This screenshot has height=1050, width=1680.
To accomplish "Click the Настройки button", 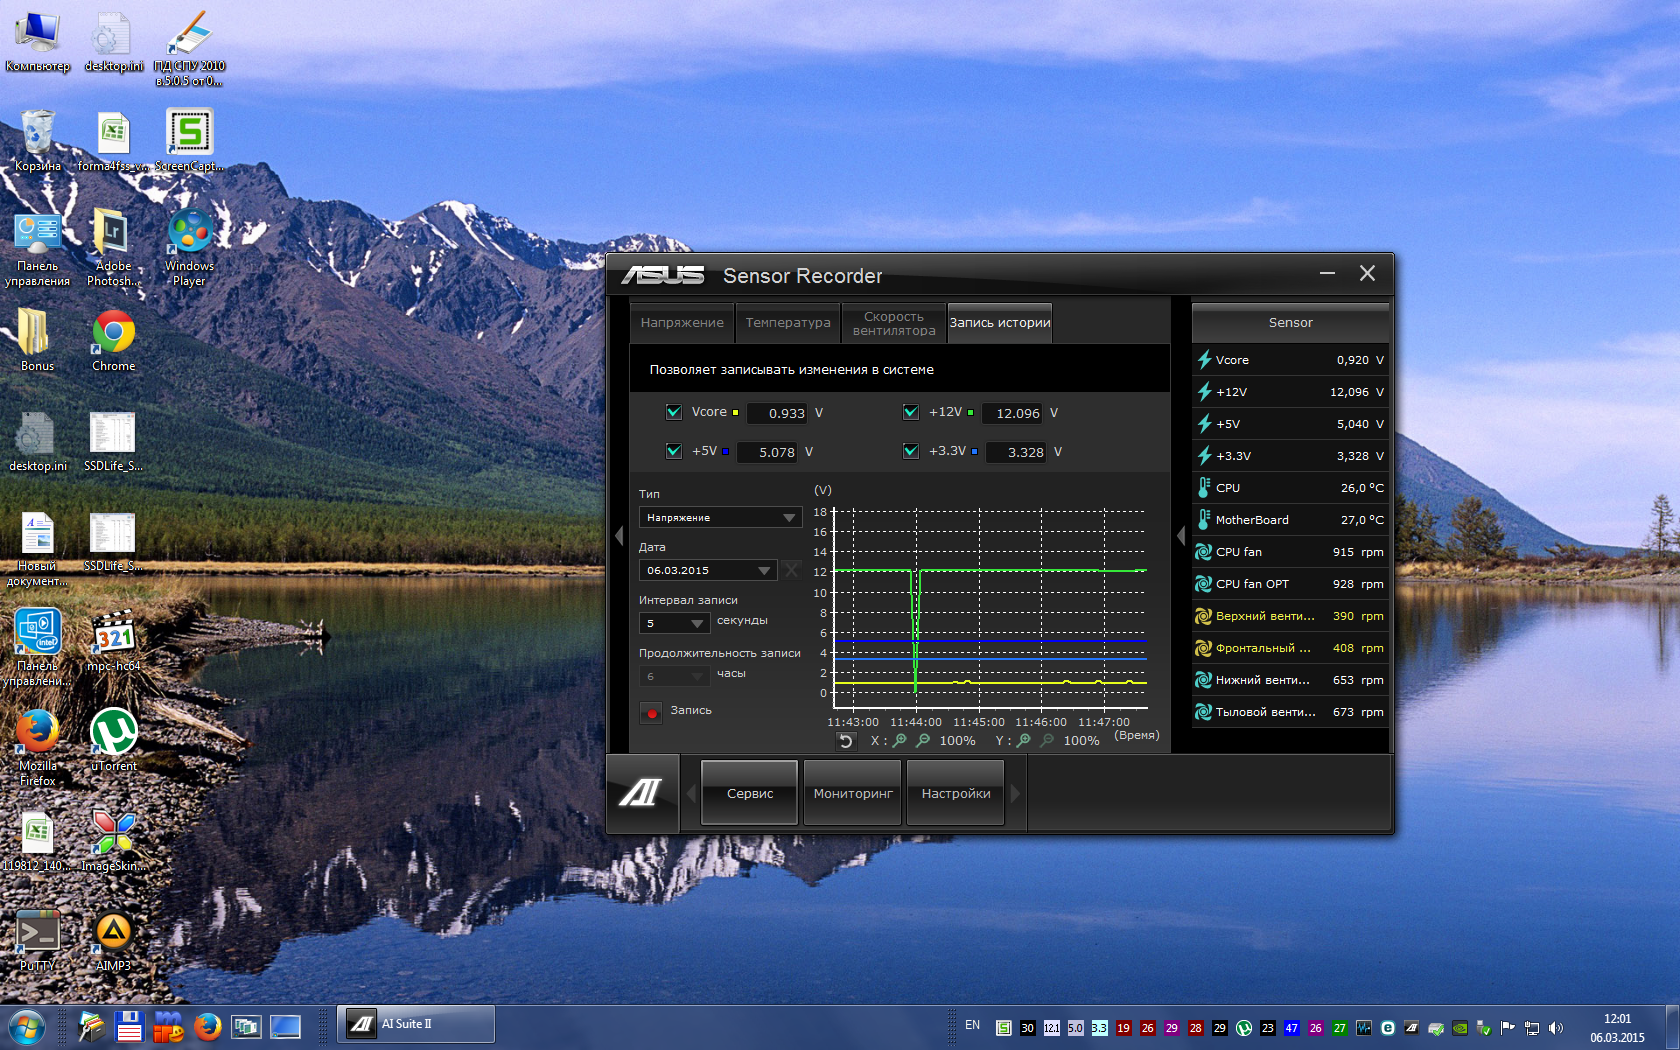I will click(956, 793).
